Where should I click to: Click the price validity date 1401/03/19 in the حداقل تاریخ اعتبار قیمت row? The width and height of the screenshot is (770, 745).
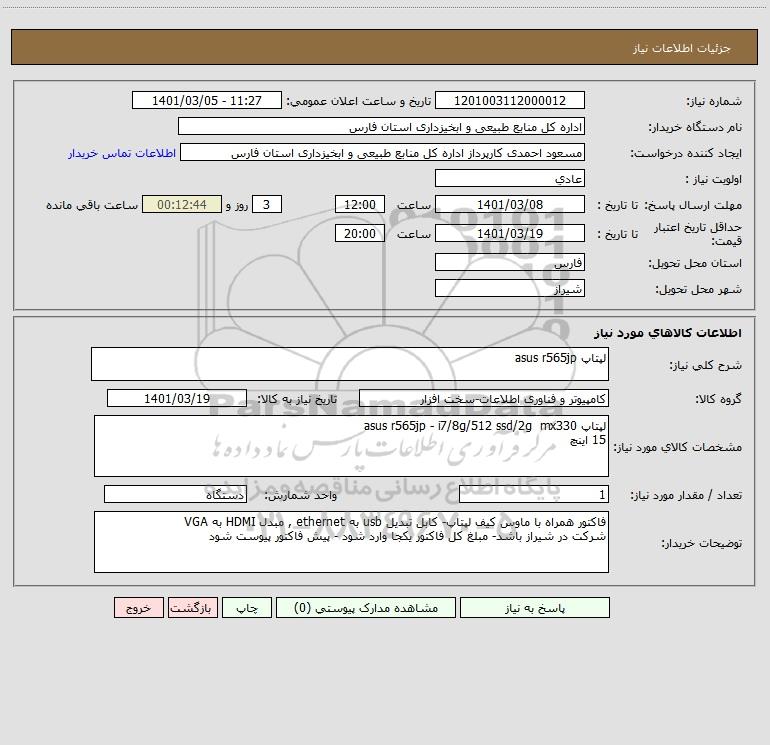510,233
